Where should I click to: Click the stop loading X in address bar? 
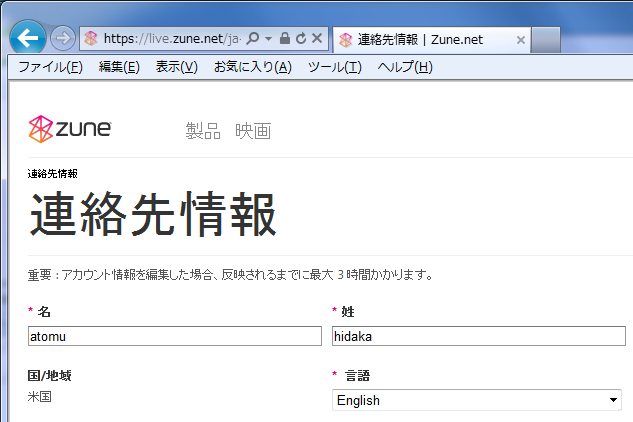(316, 39)
